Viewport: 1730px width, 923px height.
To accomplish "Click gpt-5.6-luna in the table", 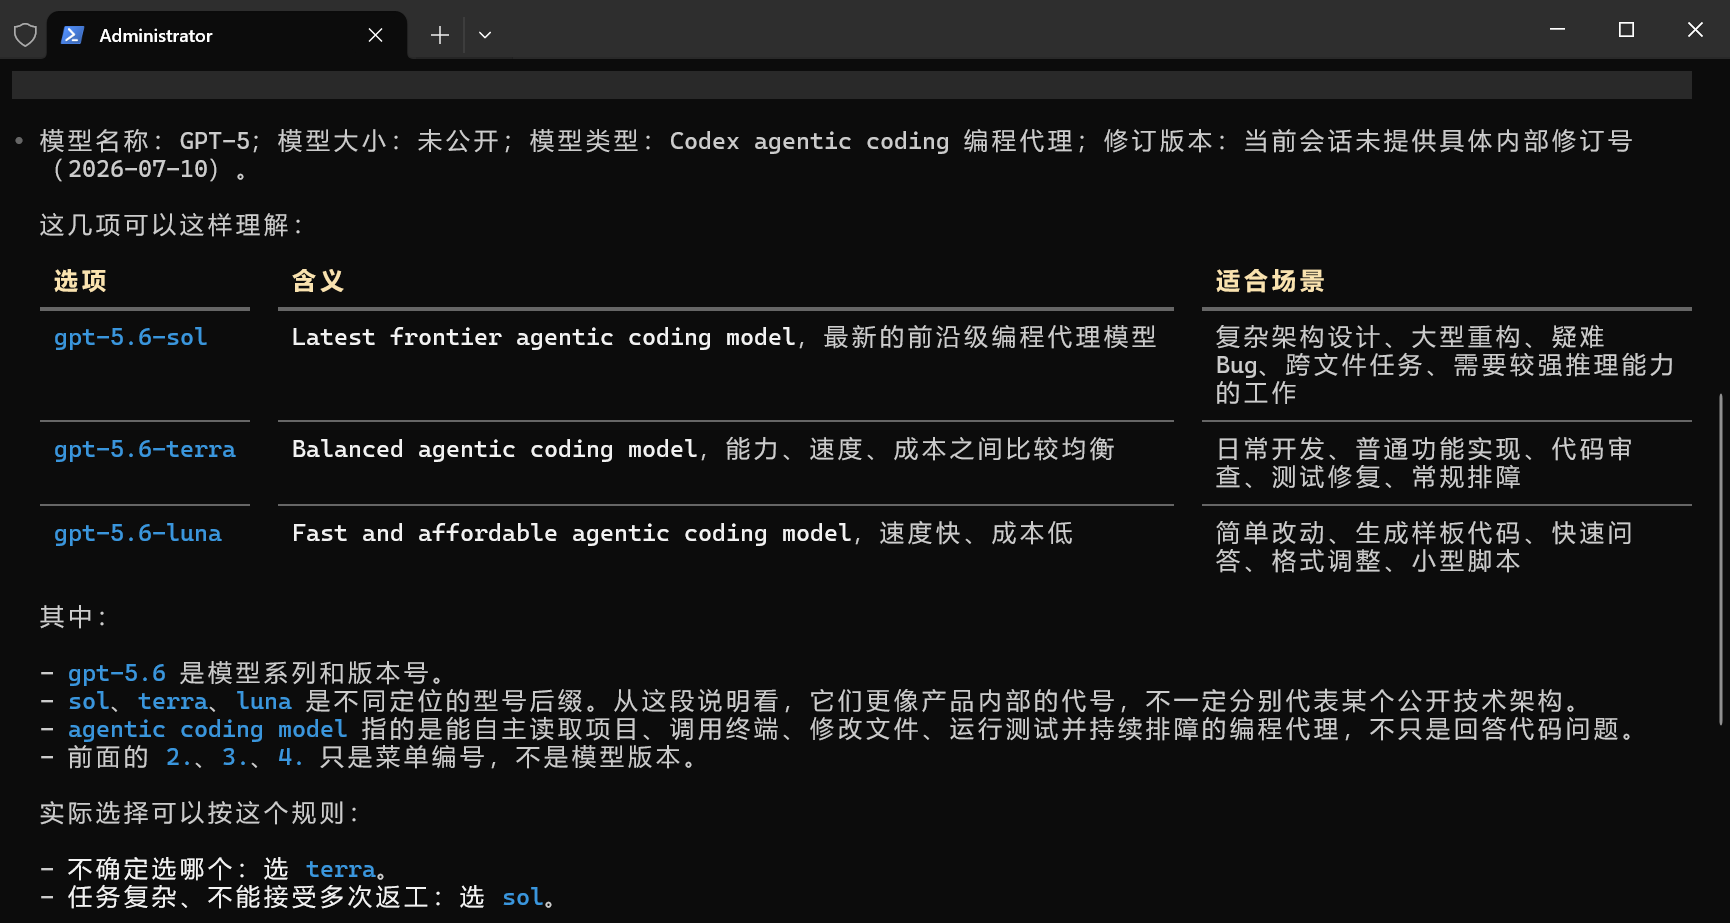I will 137,533.
